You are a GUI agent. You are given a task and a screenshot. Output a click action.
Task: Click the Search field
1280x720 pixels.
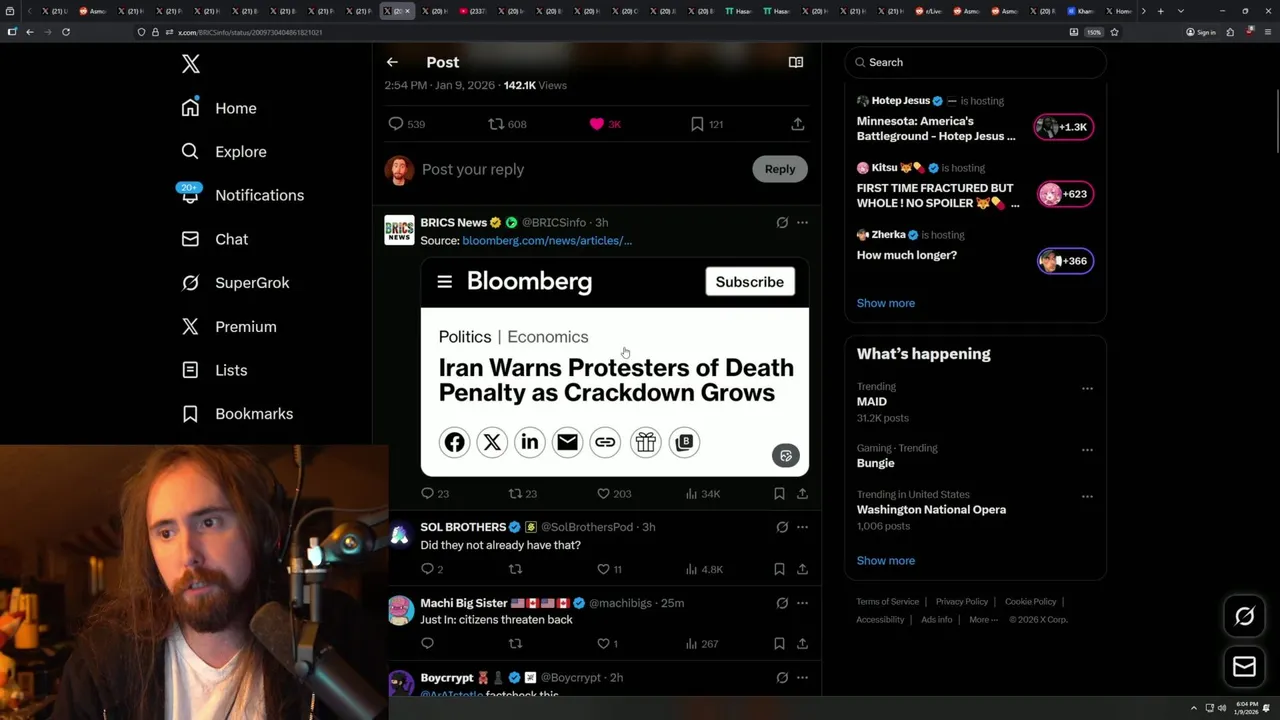click(x=975, y=62)
